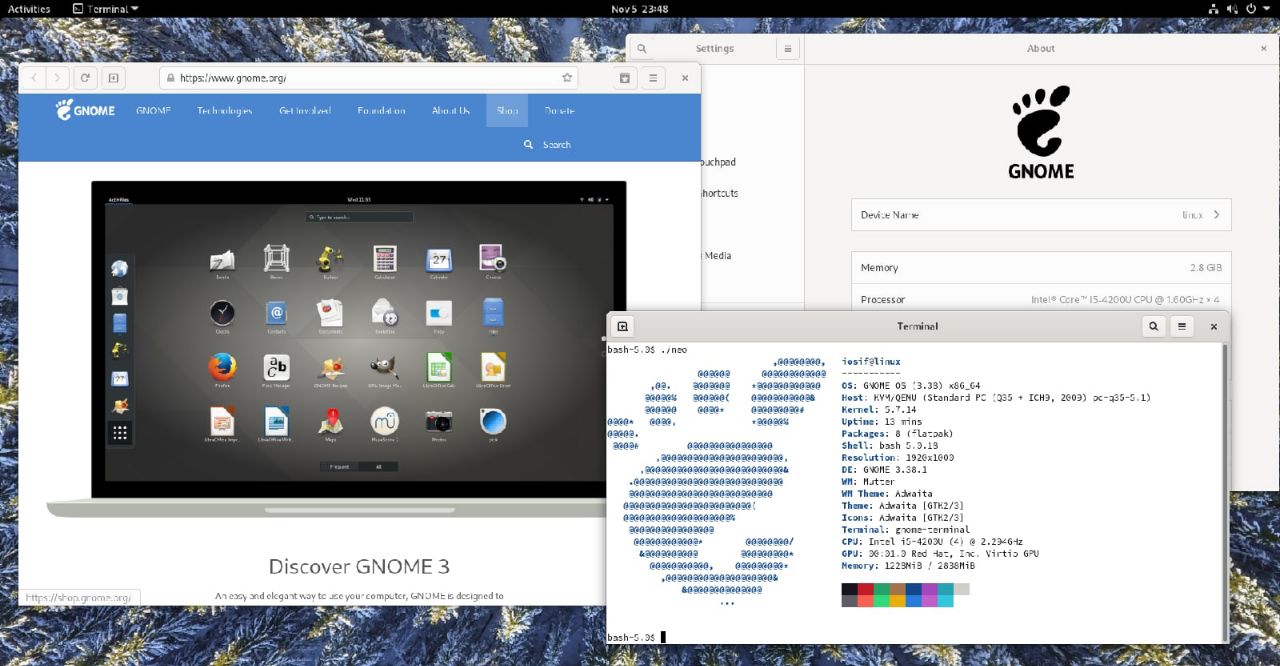Open the browser tabs overview button
Screen dimensions: 1280x666
tap(625, 78)
